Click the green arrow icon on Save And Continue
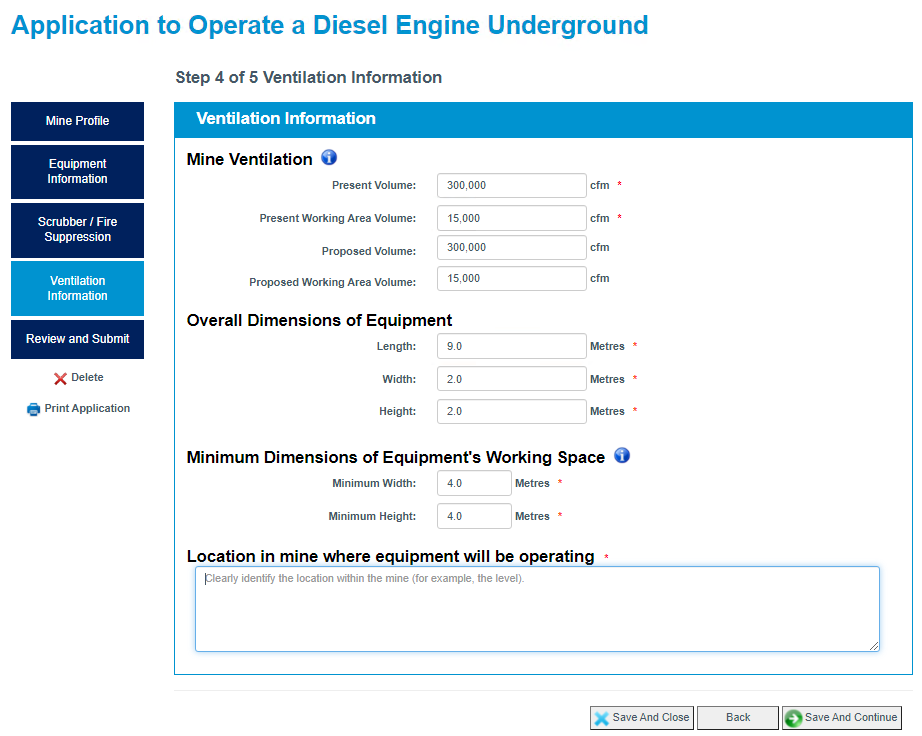The width and height of the screenshot is (922, 736). coord(793,717)
